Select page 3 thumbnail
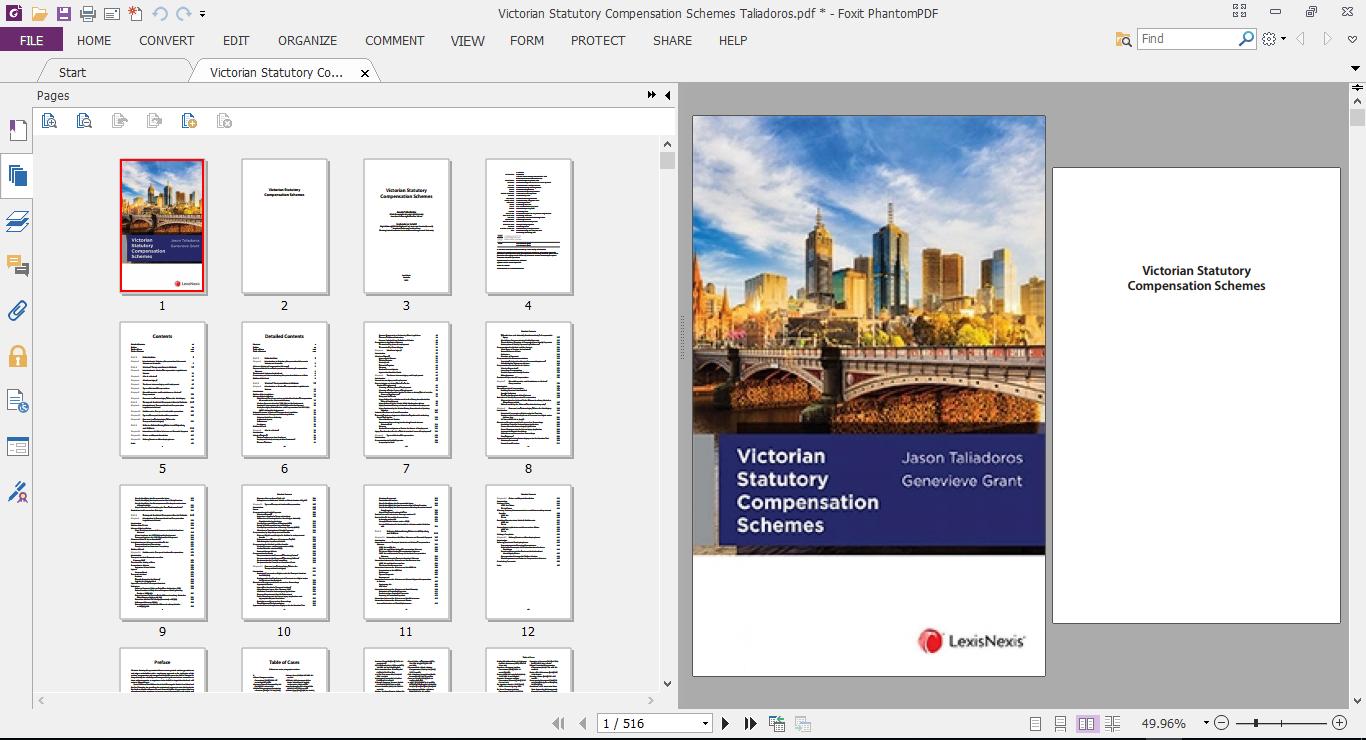 tap(406, 226)
